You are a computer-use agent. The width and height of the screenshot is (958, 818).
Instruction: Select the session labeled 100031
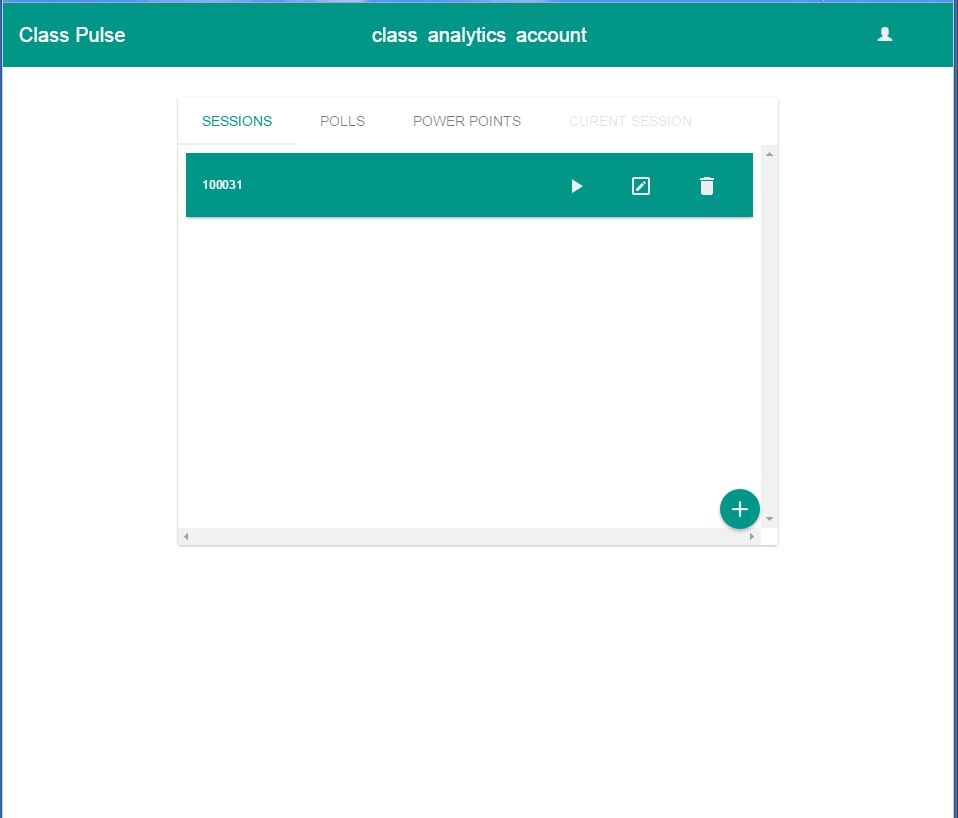(x=222, y=185)
